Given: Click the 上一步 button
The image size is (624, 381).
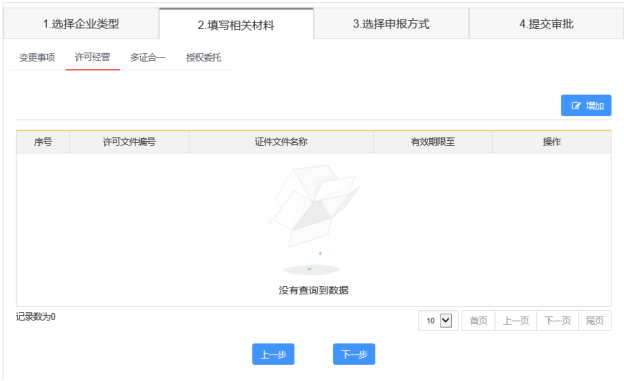Looking at the screenshot, I should point(273,354).
